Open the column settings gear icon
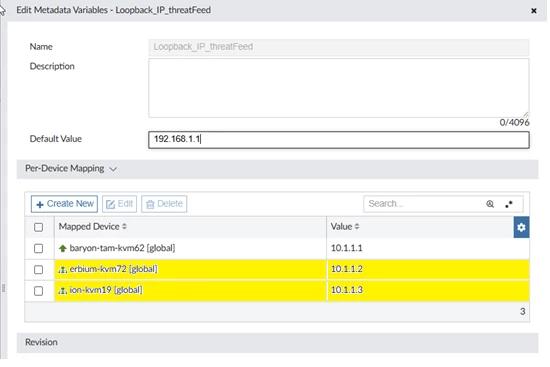This screenshot has width=550, height=367. [521, 227]
